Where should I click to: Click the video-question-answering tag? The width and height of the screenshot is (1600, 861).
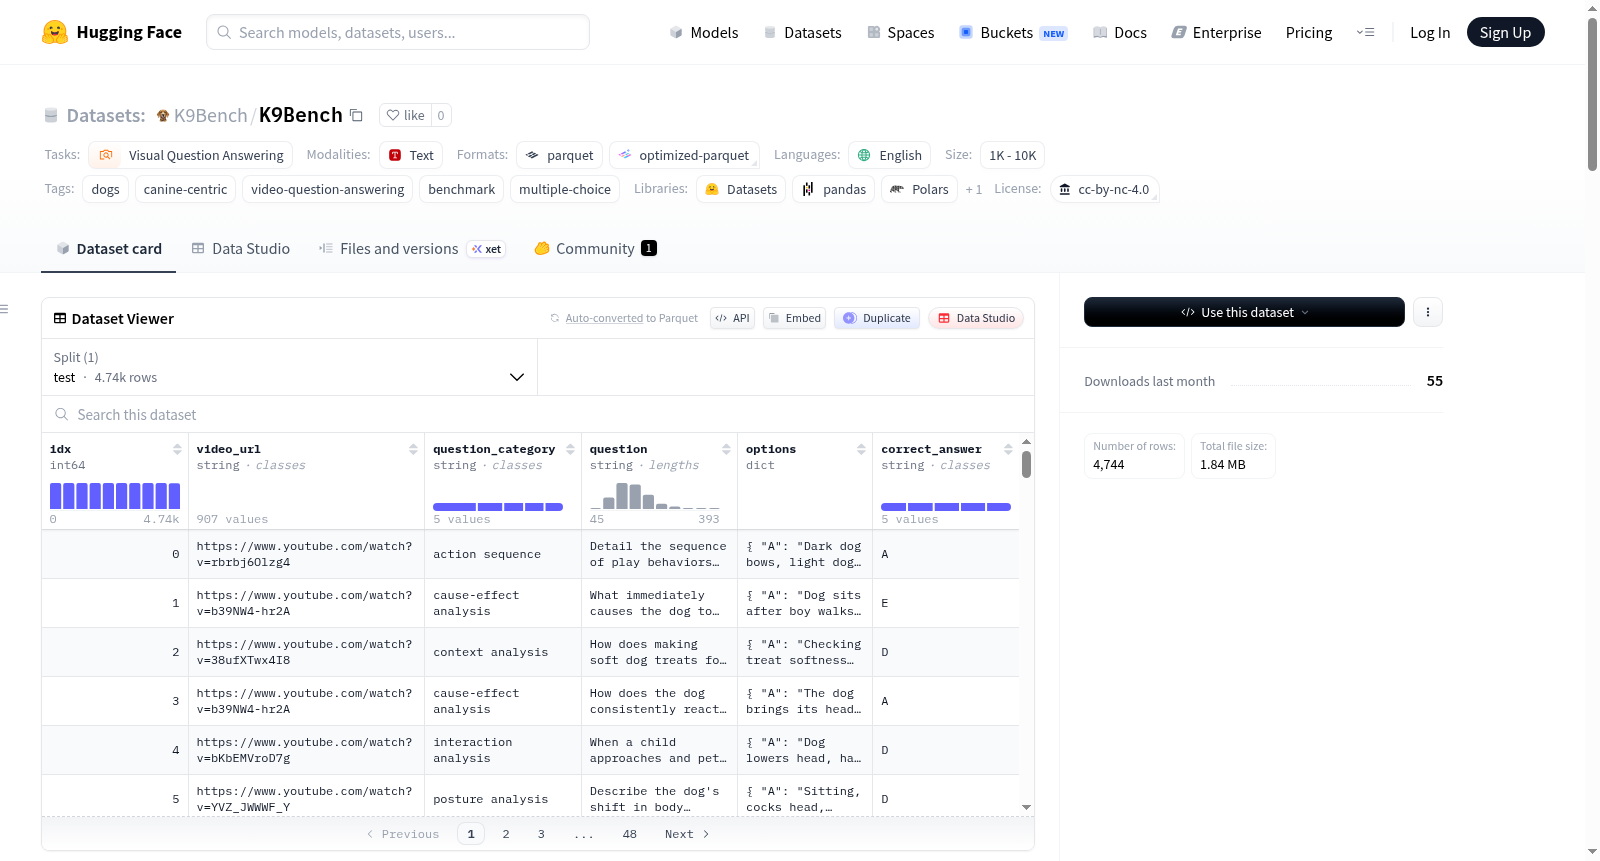tap(328, 189)
